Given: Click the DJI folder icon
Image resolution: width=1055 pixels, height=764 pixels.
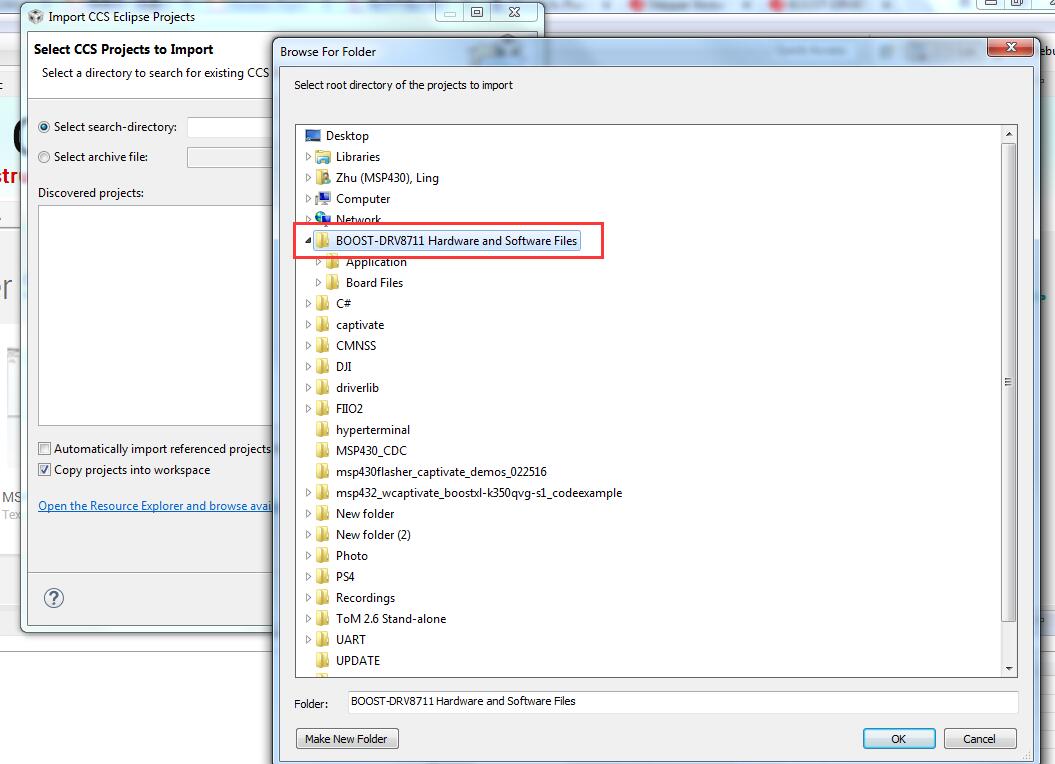Looking at the screenshot, I should [x=323, y=367].
